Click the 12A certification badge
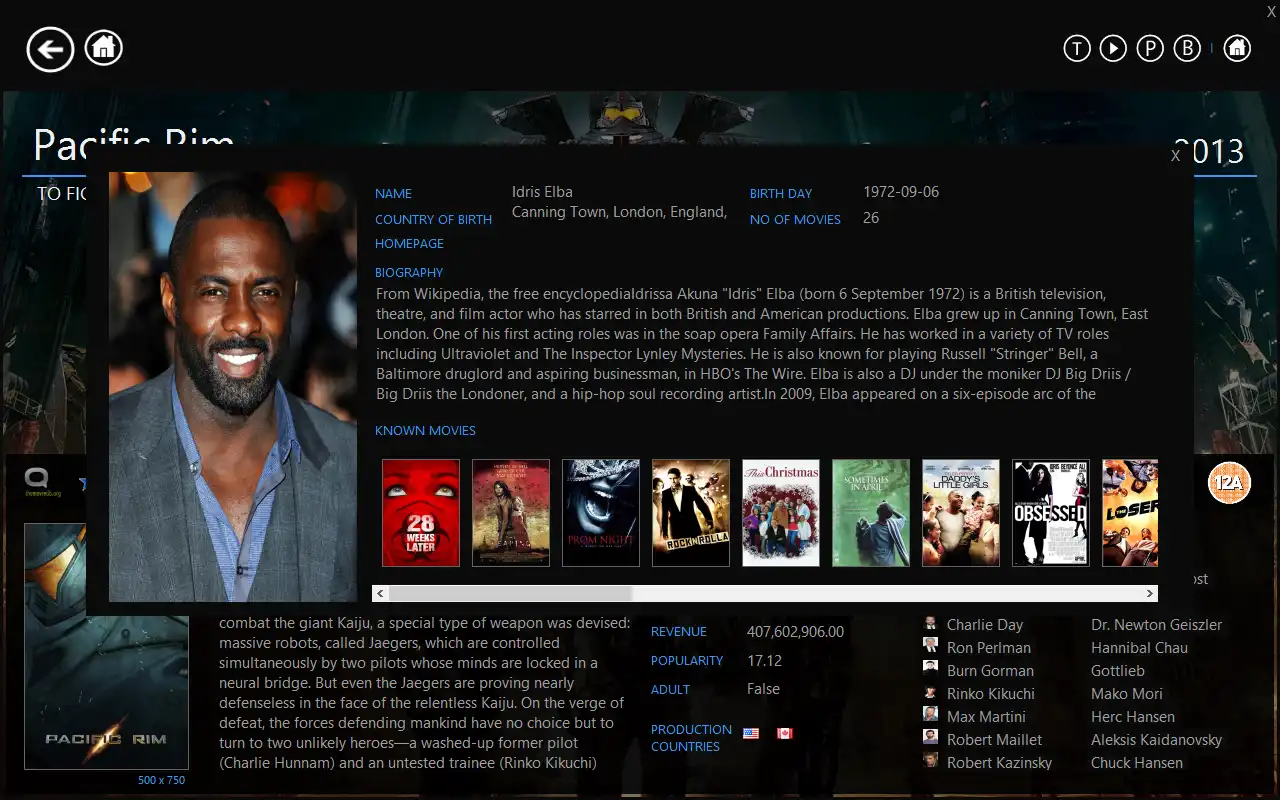 pos(1229,483)
